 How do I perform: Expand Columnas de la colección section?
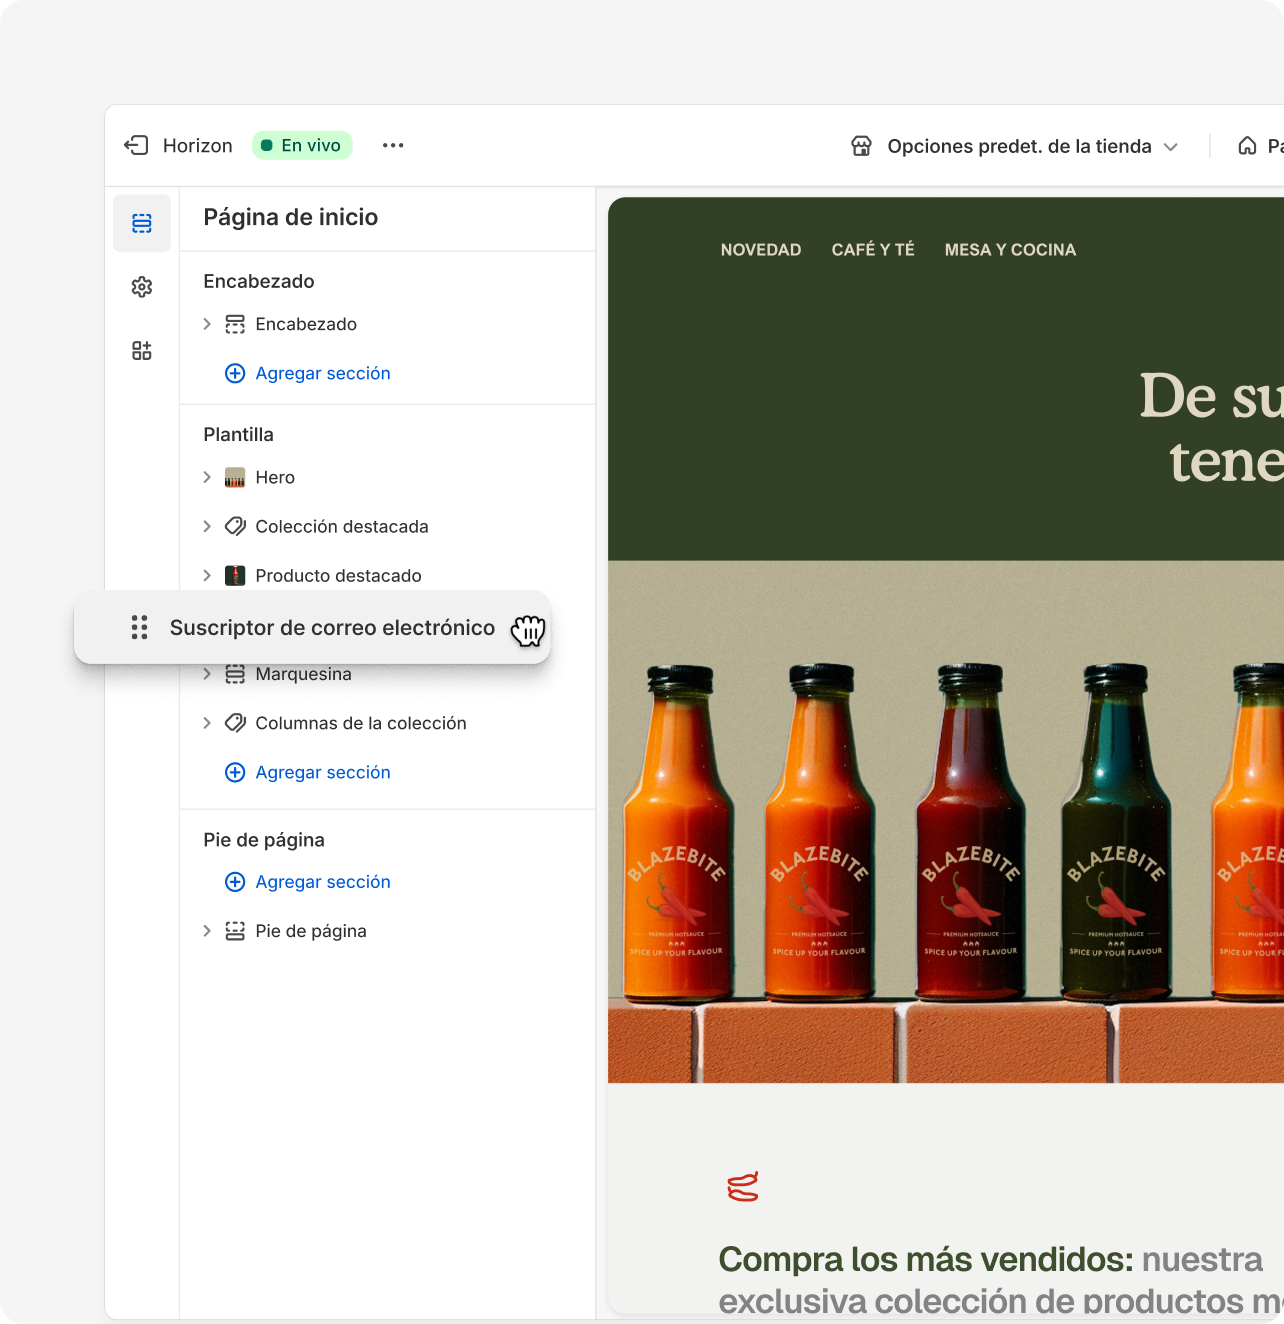pos(207,723)
